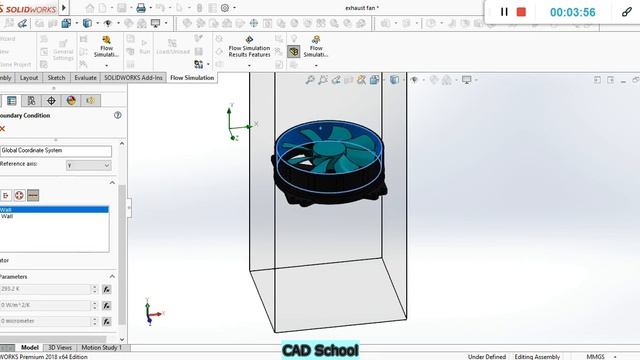Select the highlighted wall type list row
This screenshot has height=360, width=640.
[54, 209]
